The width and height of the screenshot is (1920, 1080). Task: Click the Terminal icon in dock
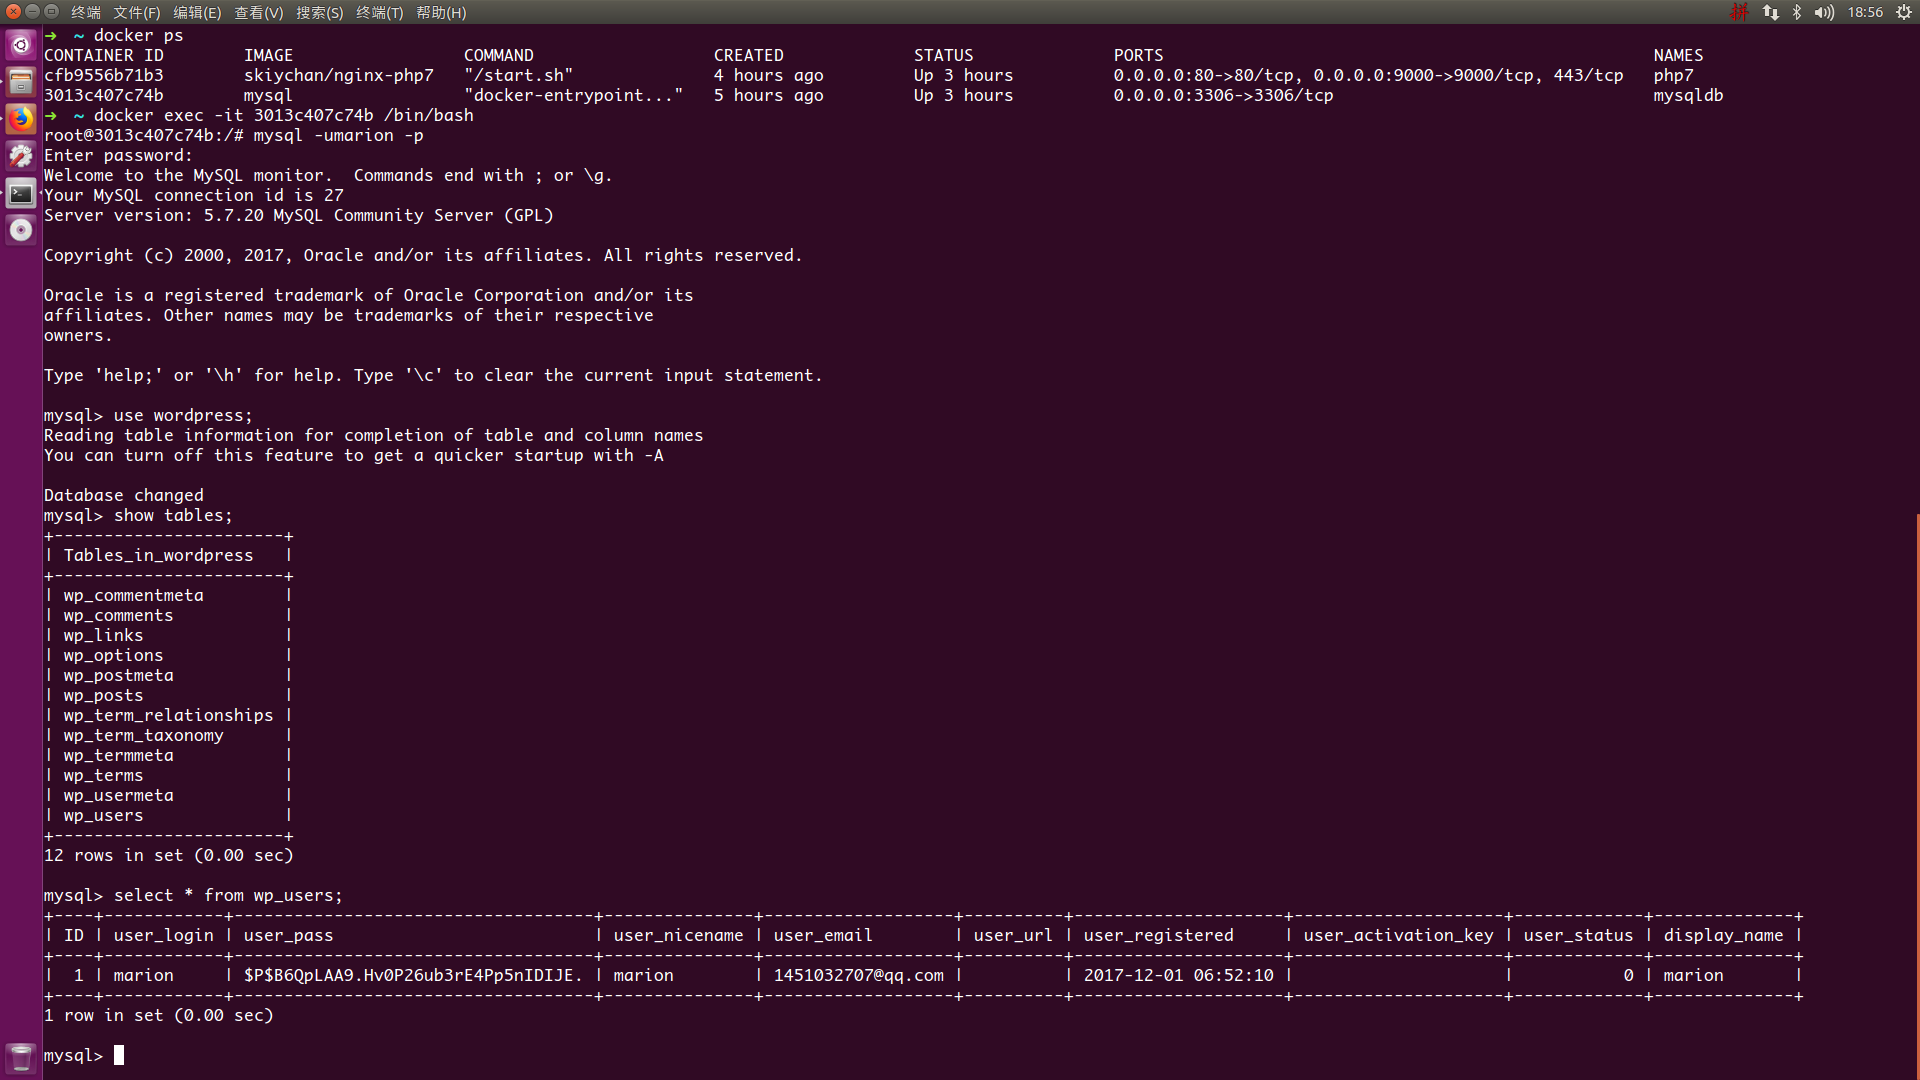point(21,193)
